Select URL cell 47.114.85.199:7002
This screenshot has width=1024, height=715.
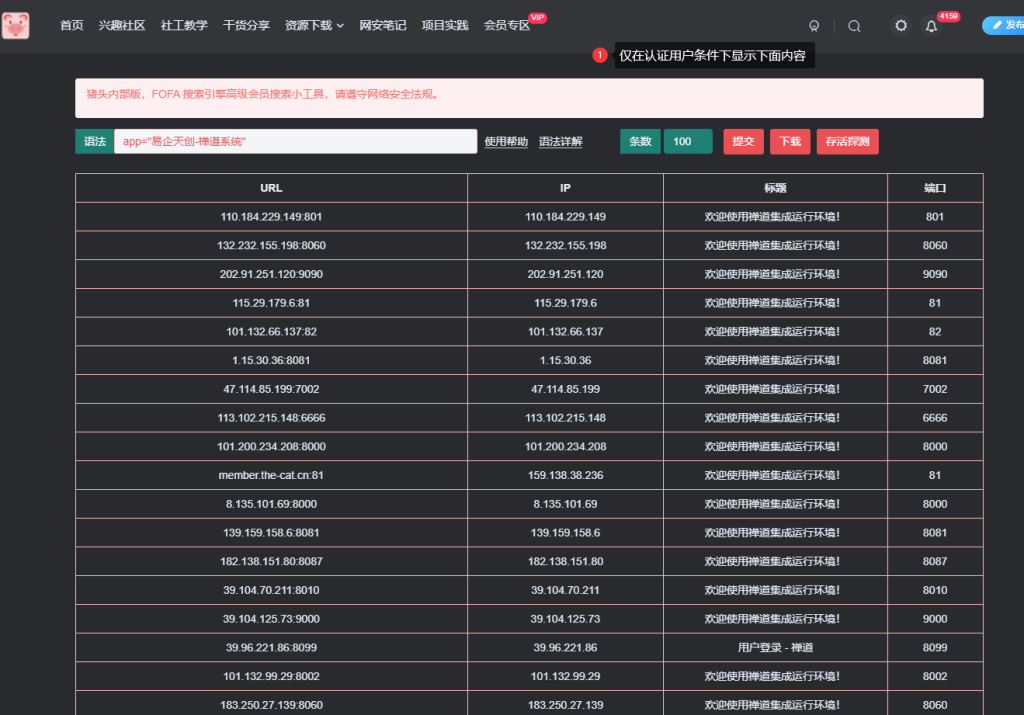point(271,389)
